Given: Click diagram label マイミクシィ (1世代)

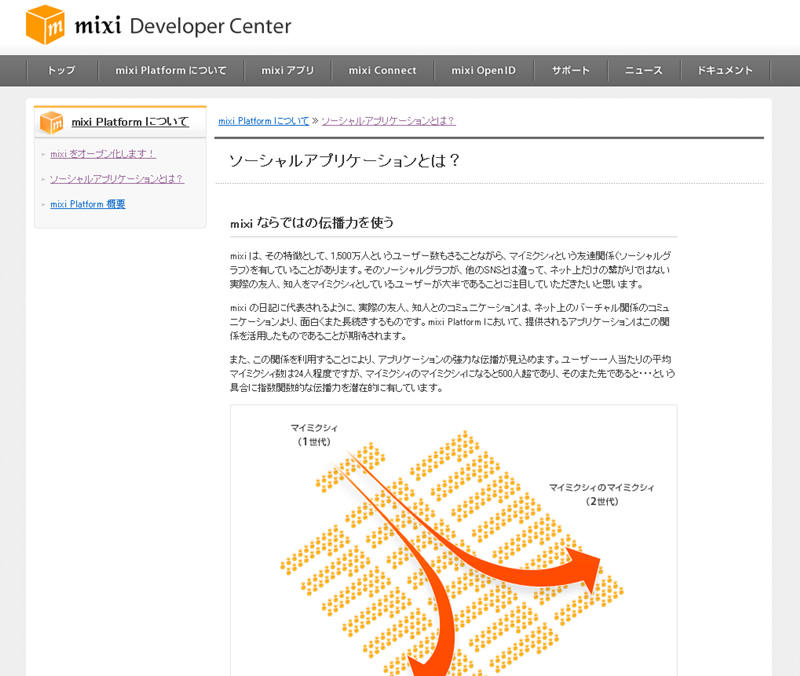Looking at the screenshot, I should 314,435.
